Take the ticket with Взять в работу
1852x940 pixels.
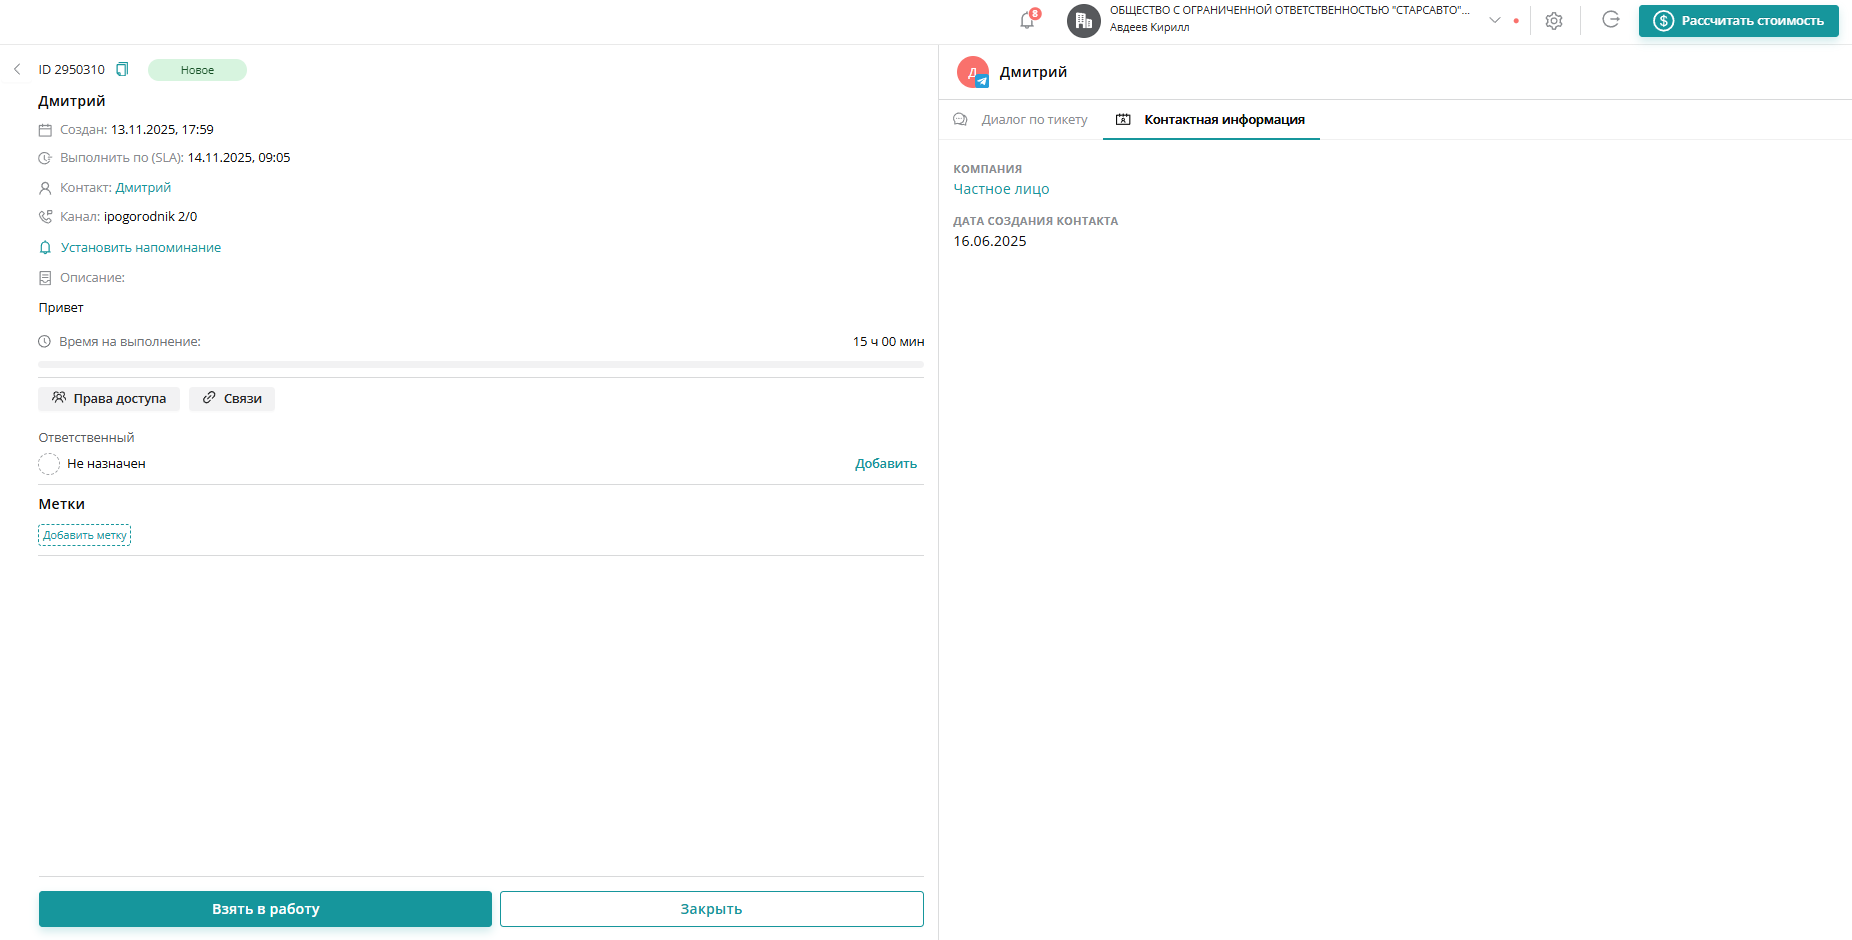265,909
